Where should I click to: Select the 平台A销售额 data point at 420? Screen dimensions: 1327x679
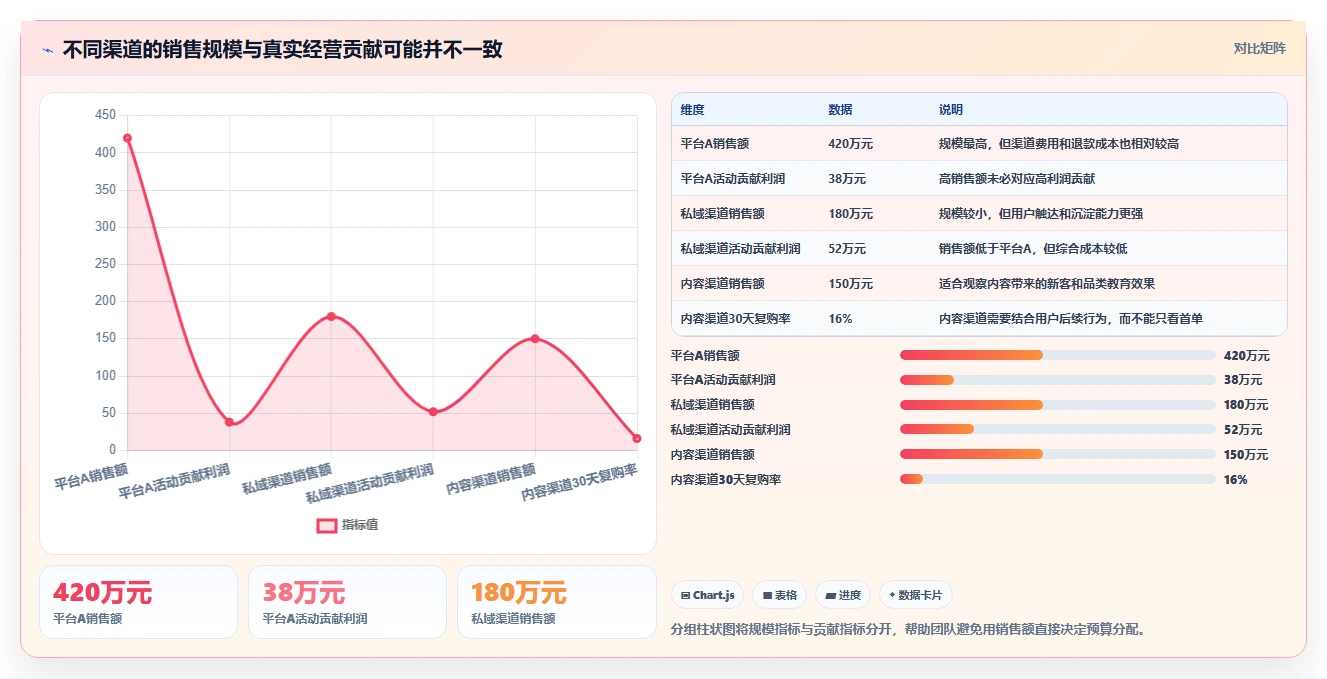coord(127,138)
